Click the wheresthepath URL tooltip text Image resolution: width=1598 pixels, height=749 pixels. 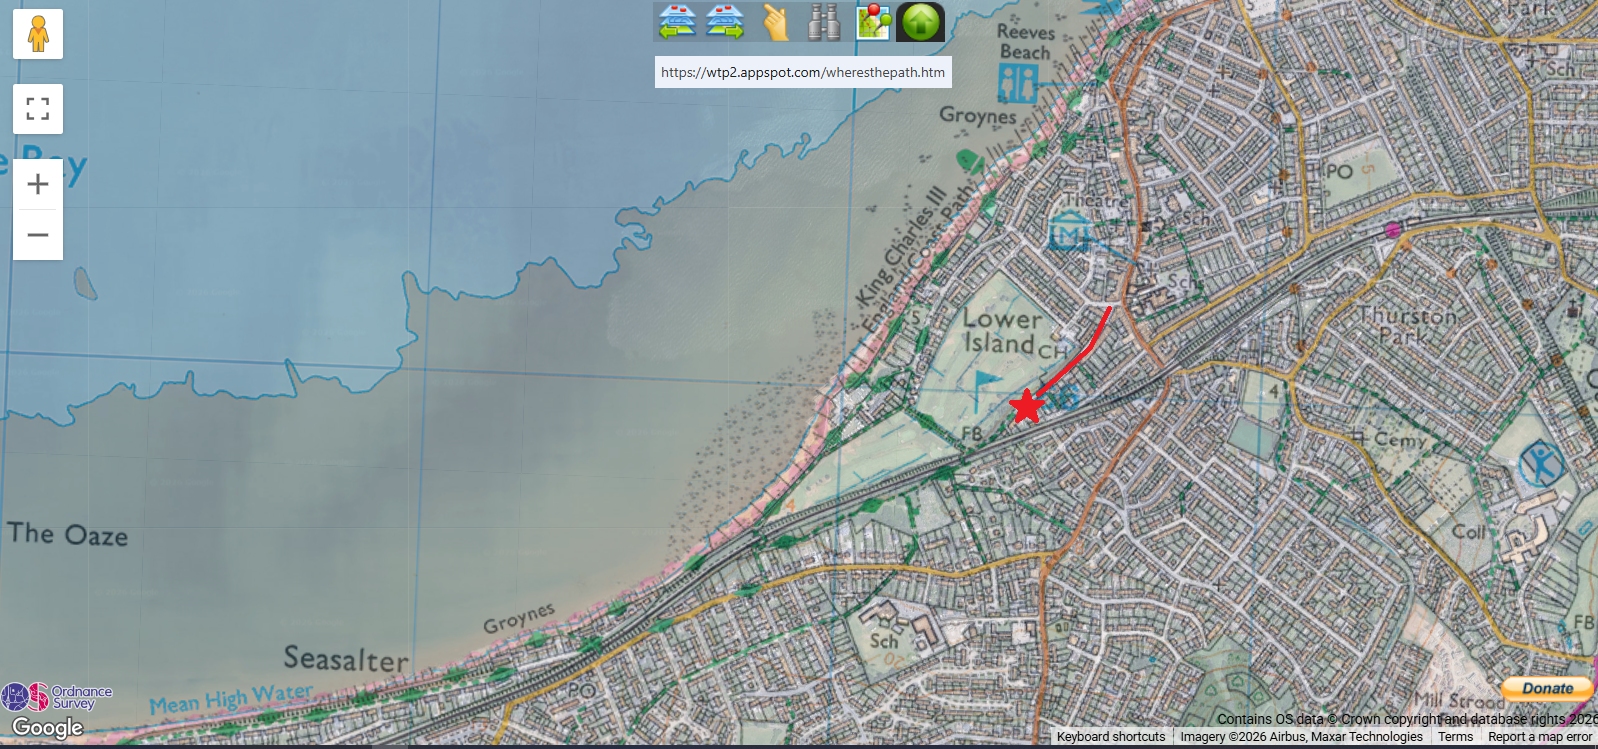802,72
